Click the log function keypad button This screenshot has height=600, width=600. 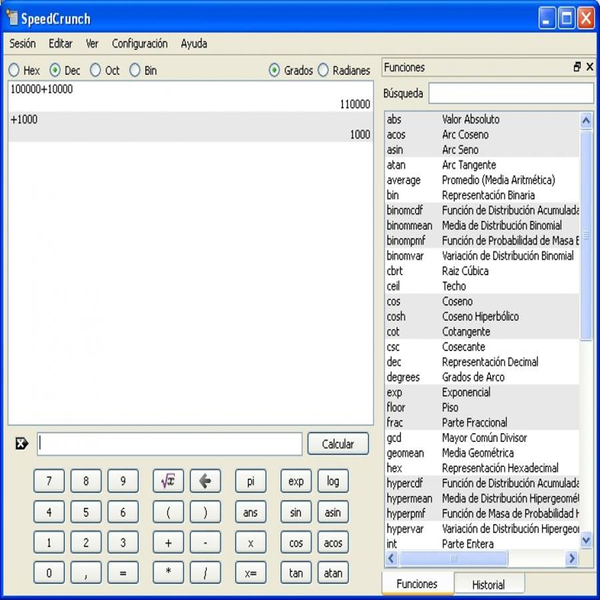coord(333,481)
